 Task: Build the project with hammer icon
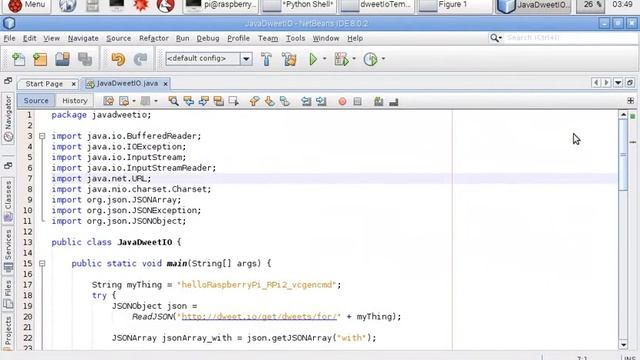(267, 59)
